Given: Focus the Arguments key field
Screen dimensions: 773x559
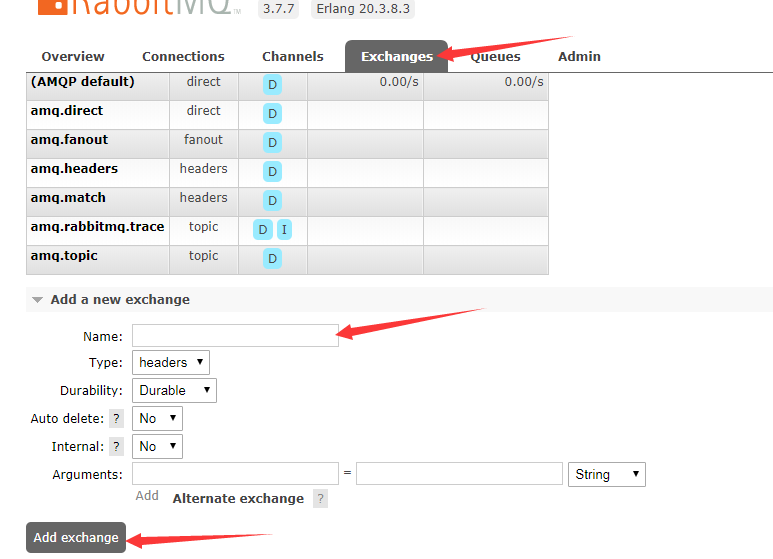Looking at the screenshot, I should (235, 474).
